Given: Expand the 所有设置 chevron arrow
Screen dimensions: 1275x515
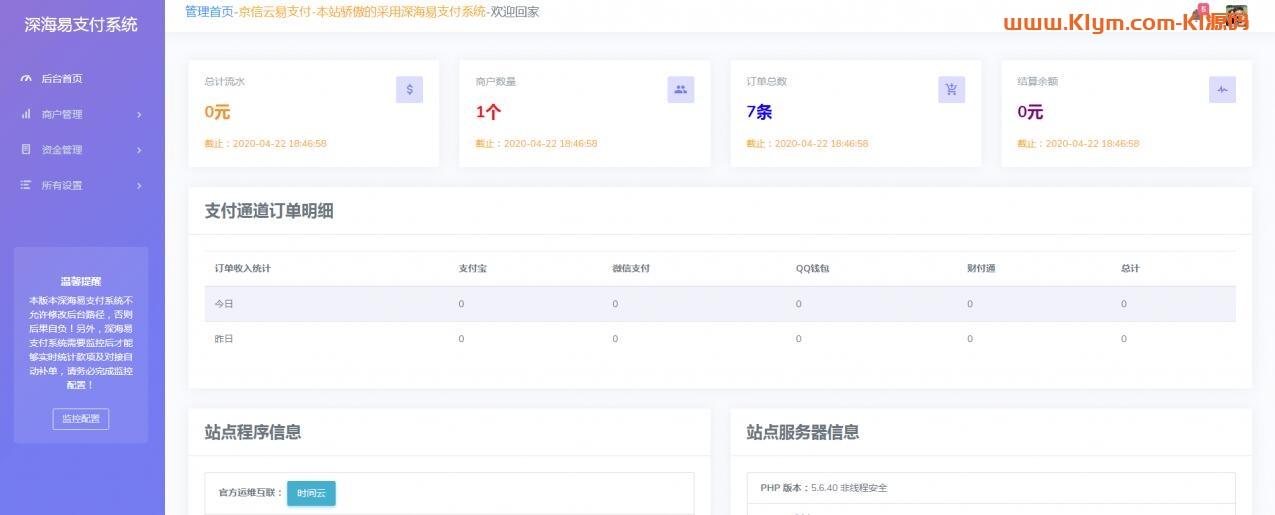Looking at the screenshot, I should coord(139,186).
